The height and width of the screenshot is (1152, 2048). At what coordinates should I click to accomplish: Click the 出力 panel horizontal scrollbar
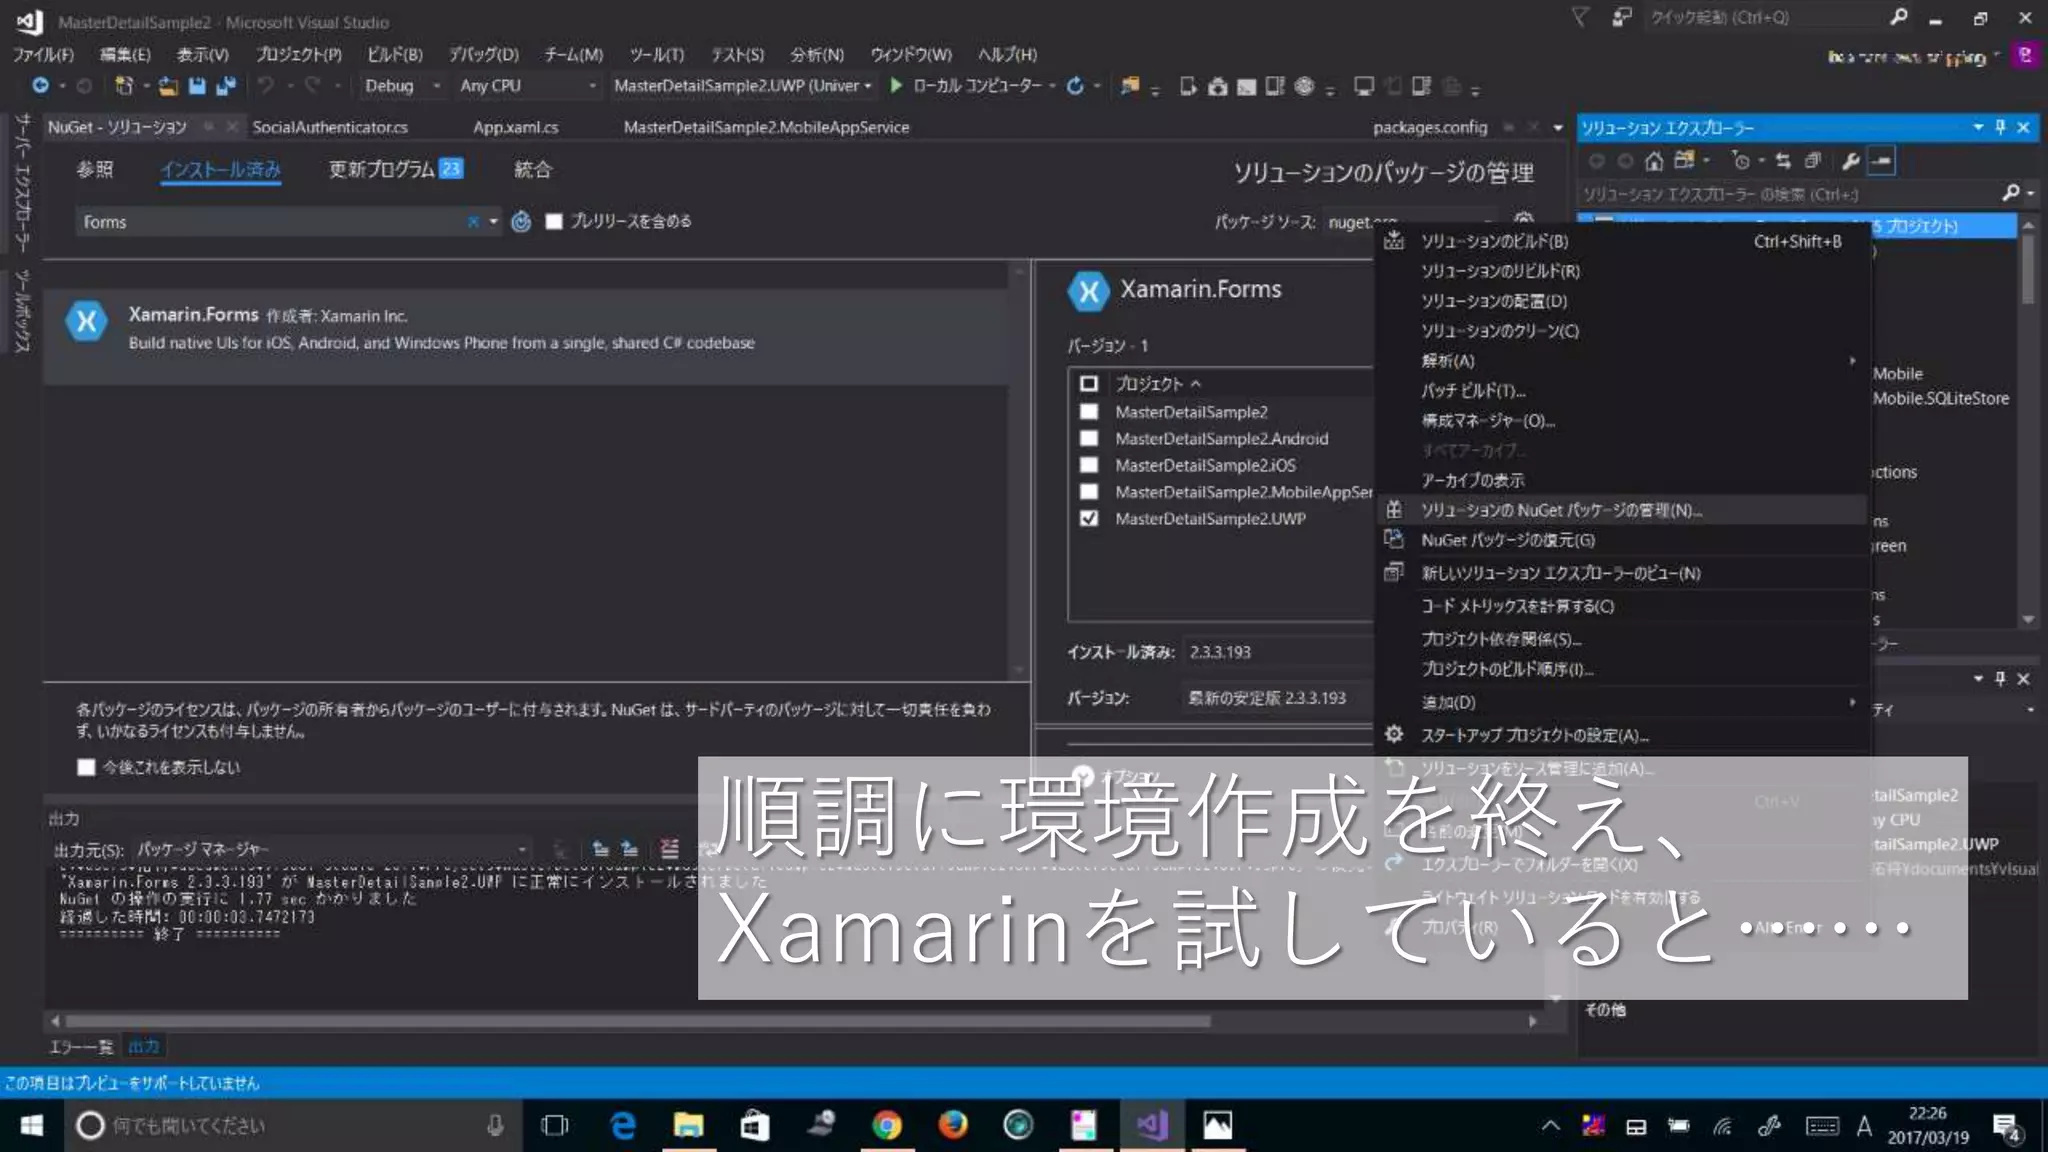pyautogui.click(x=637, y=1021)
